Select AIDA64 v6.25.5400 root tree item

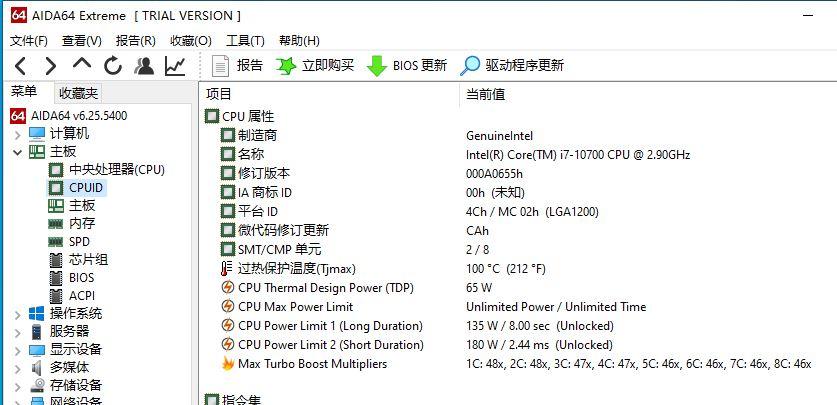pyautogui.click(x=69, y=116)
